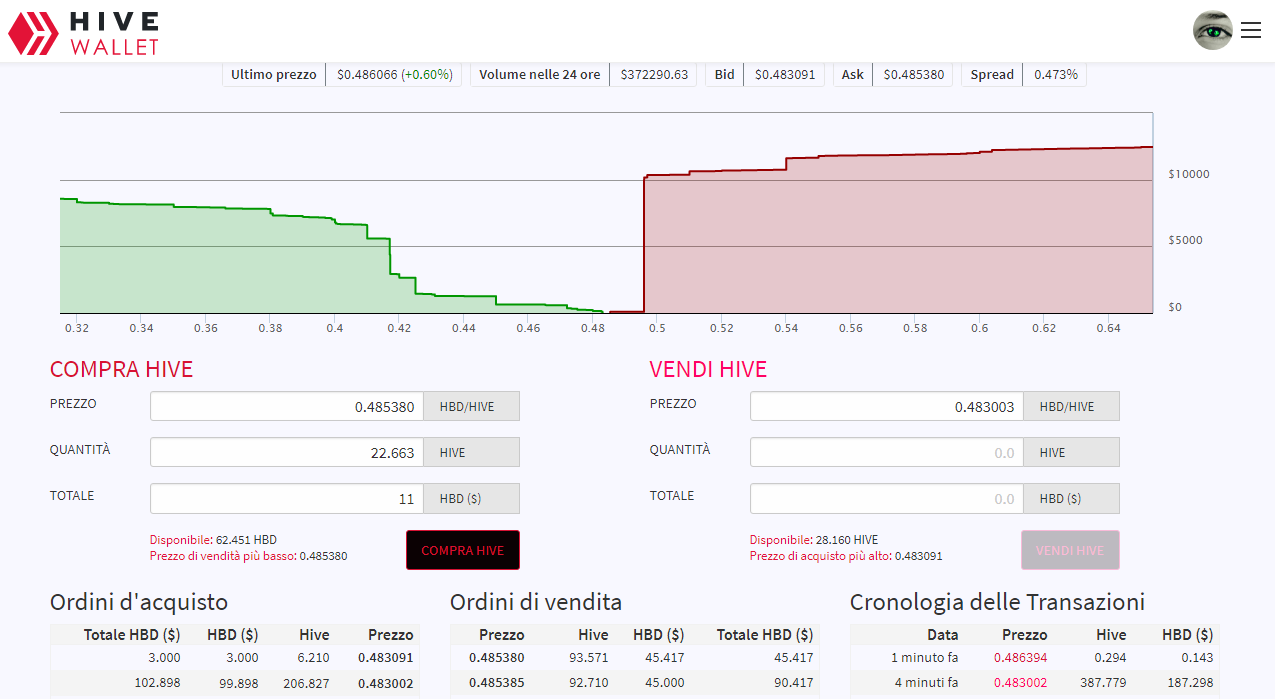This screenshot has height=699, width=1275.
Task: Open the hamburger menu
Action: (x=1250, y=31)
